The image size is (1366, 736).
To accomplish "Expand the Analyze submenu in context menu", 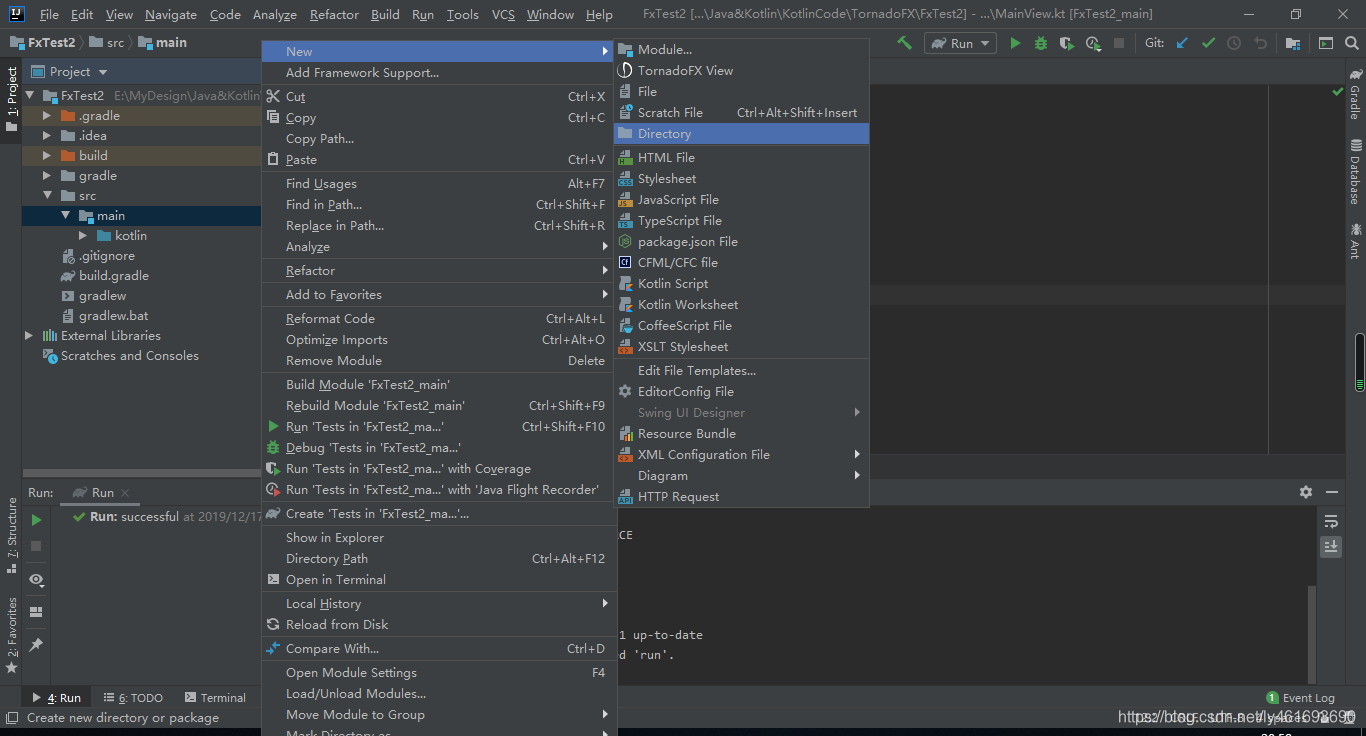I will tap(437, 247).
